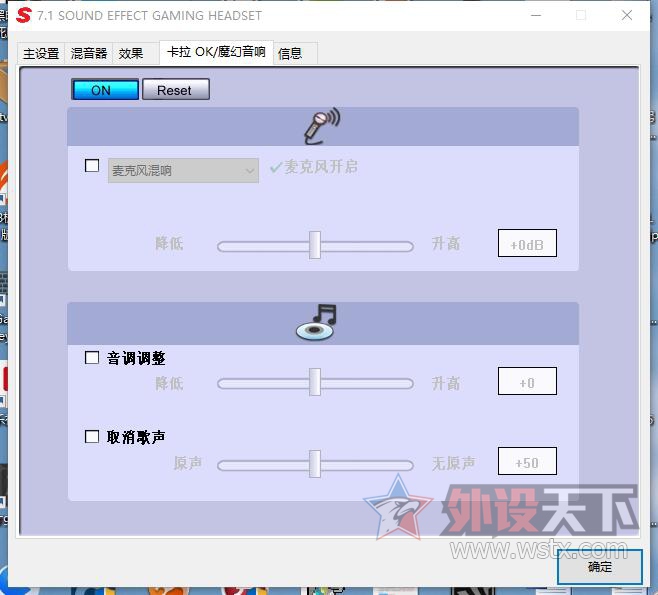
Task: Click the singing microphone icon
Action: [322, 126]
